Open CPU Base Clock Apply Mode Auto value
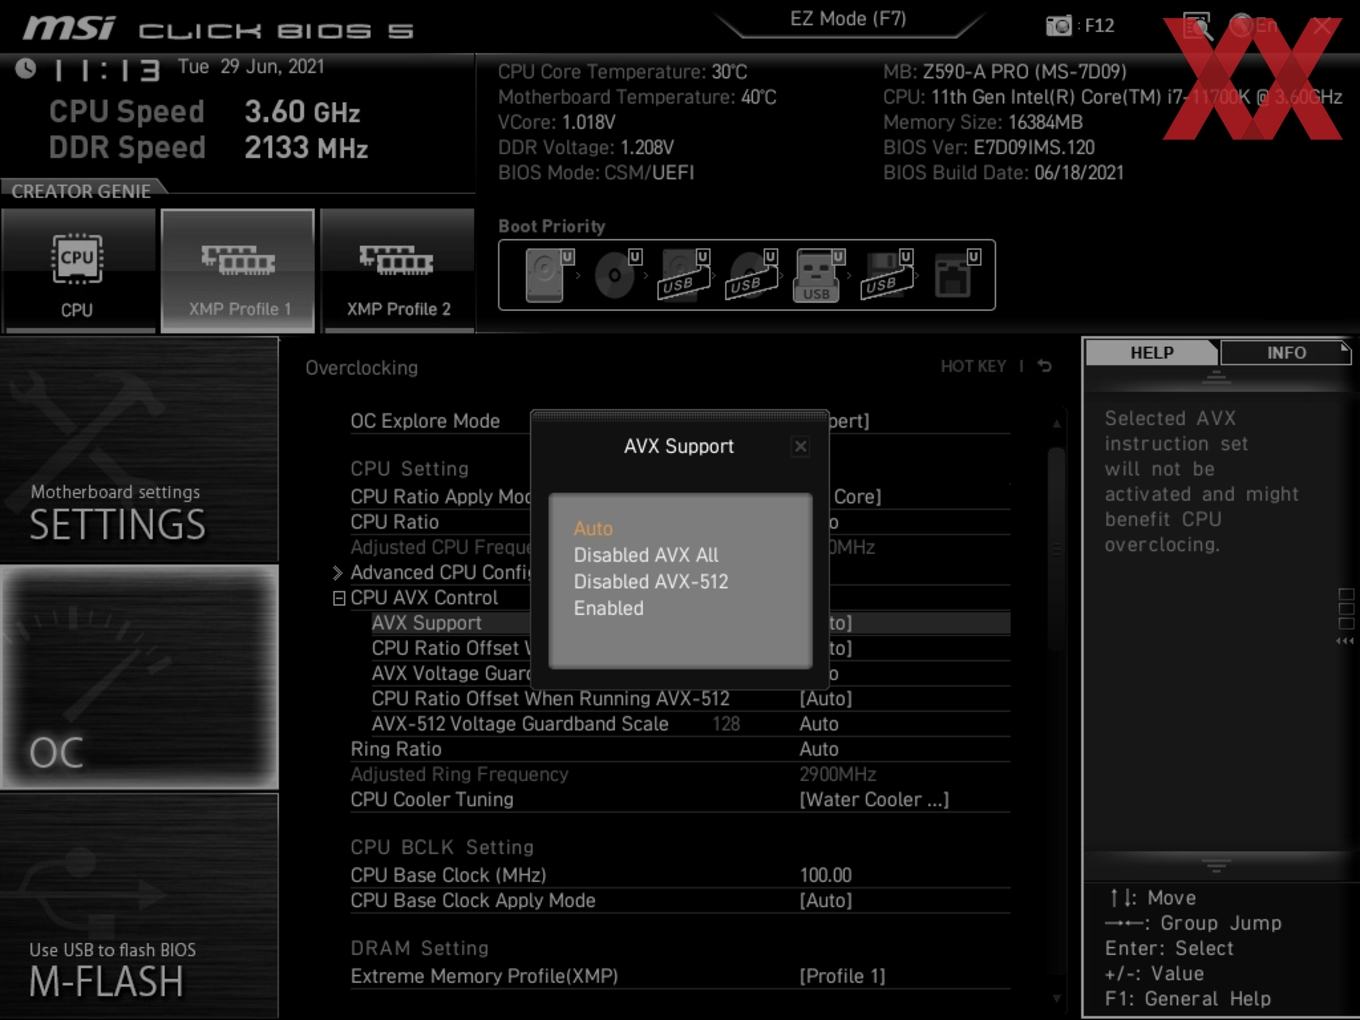 tap(826, 900)
